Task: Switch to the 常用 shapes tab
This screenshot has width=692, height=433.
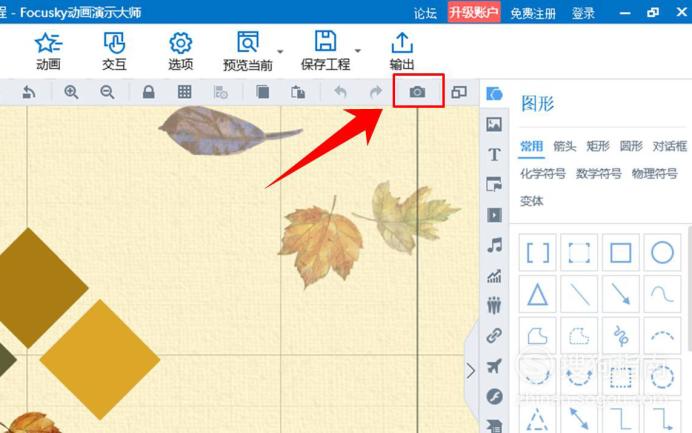Action: coord(531,146)
